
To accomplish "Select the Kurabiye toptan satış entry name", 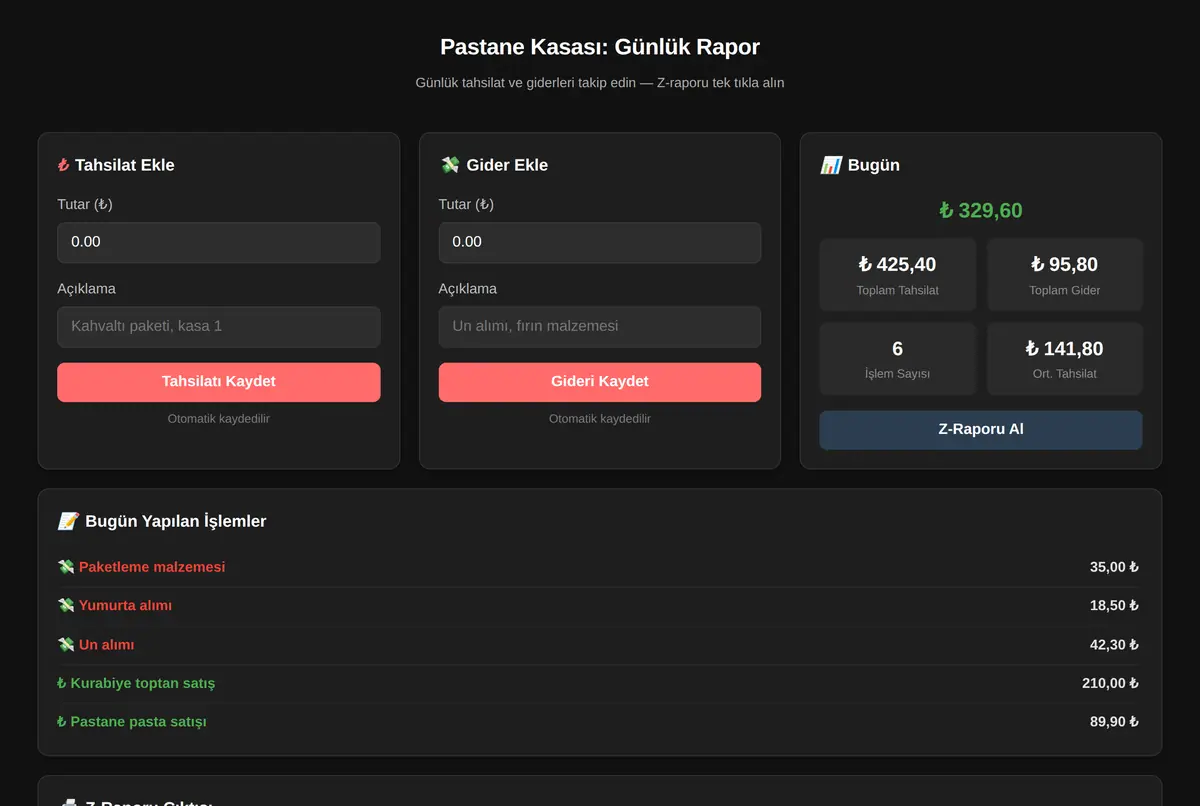I will tap(143, 683).
